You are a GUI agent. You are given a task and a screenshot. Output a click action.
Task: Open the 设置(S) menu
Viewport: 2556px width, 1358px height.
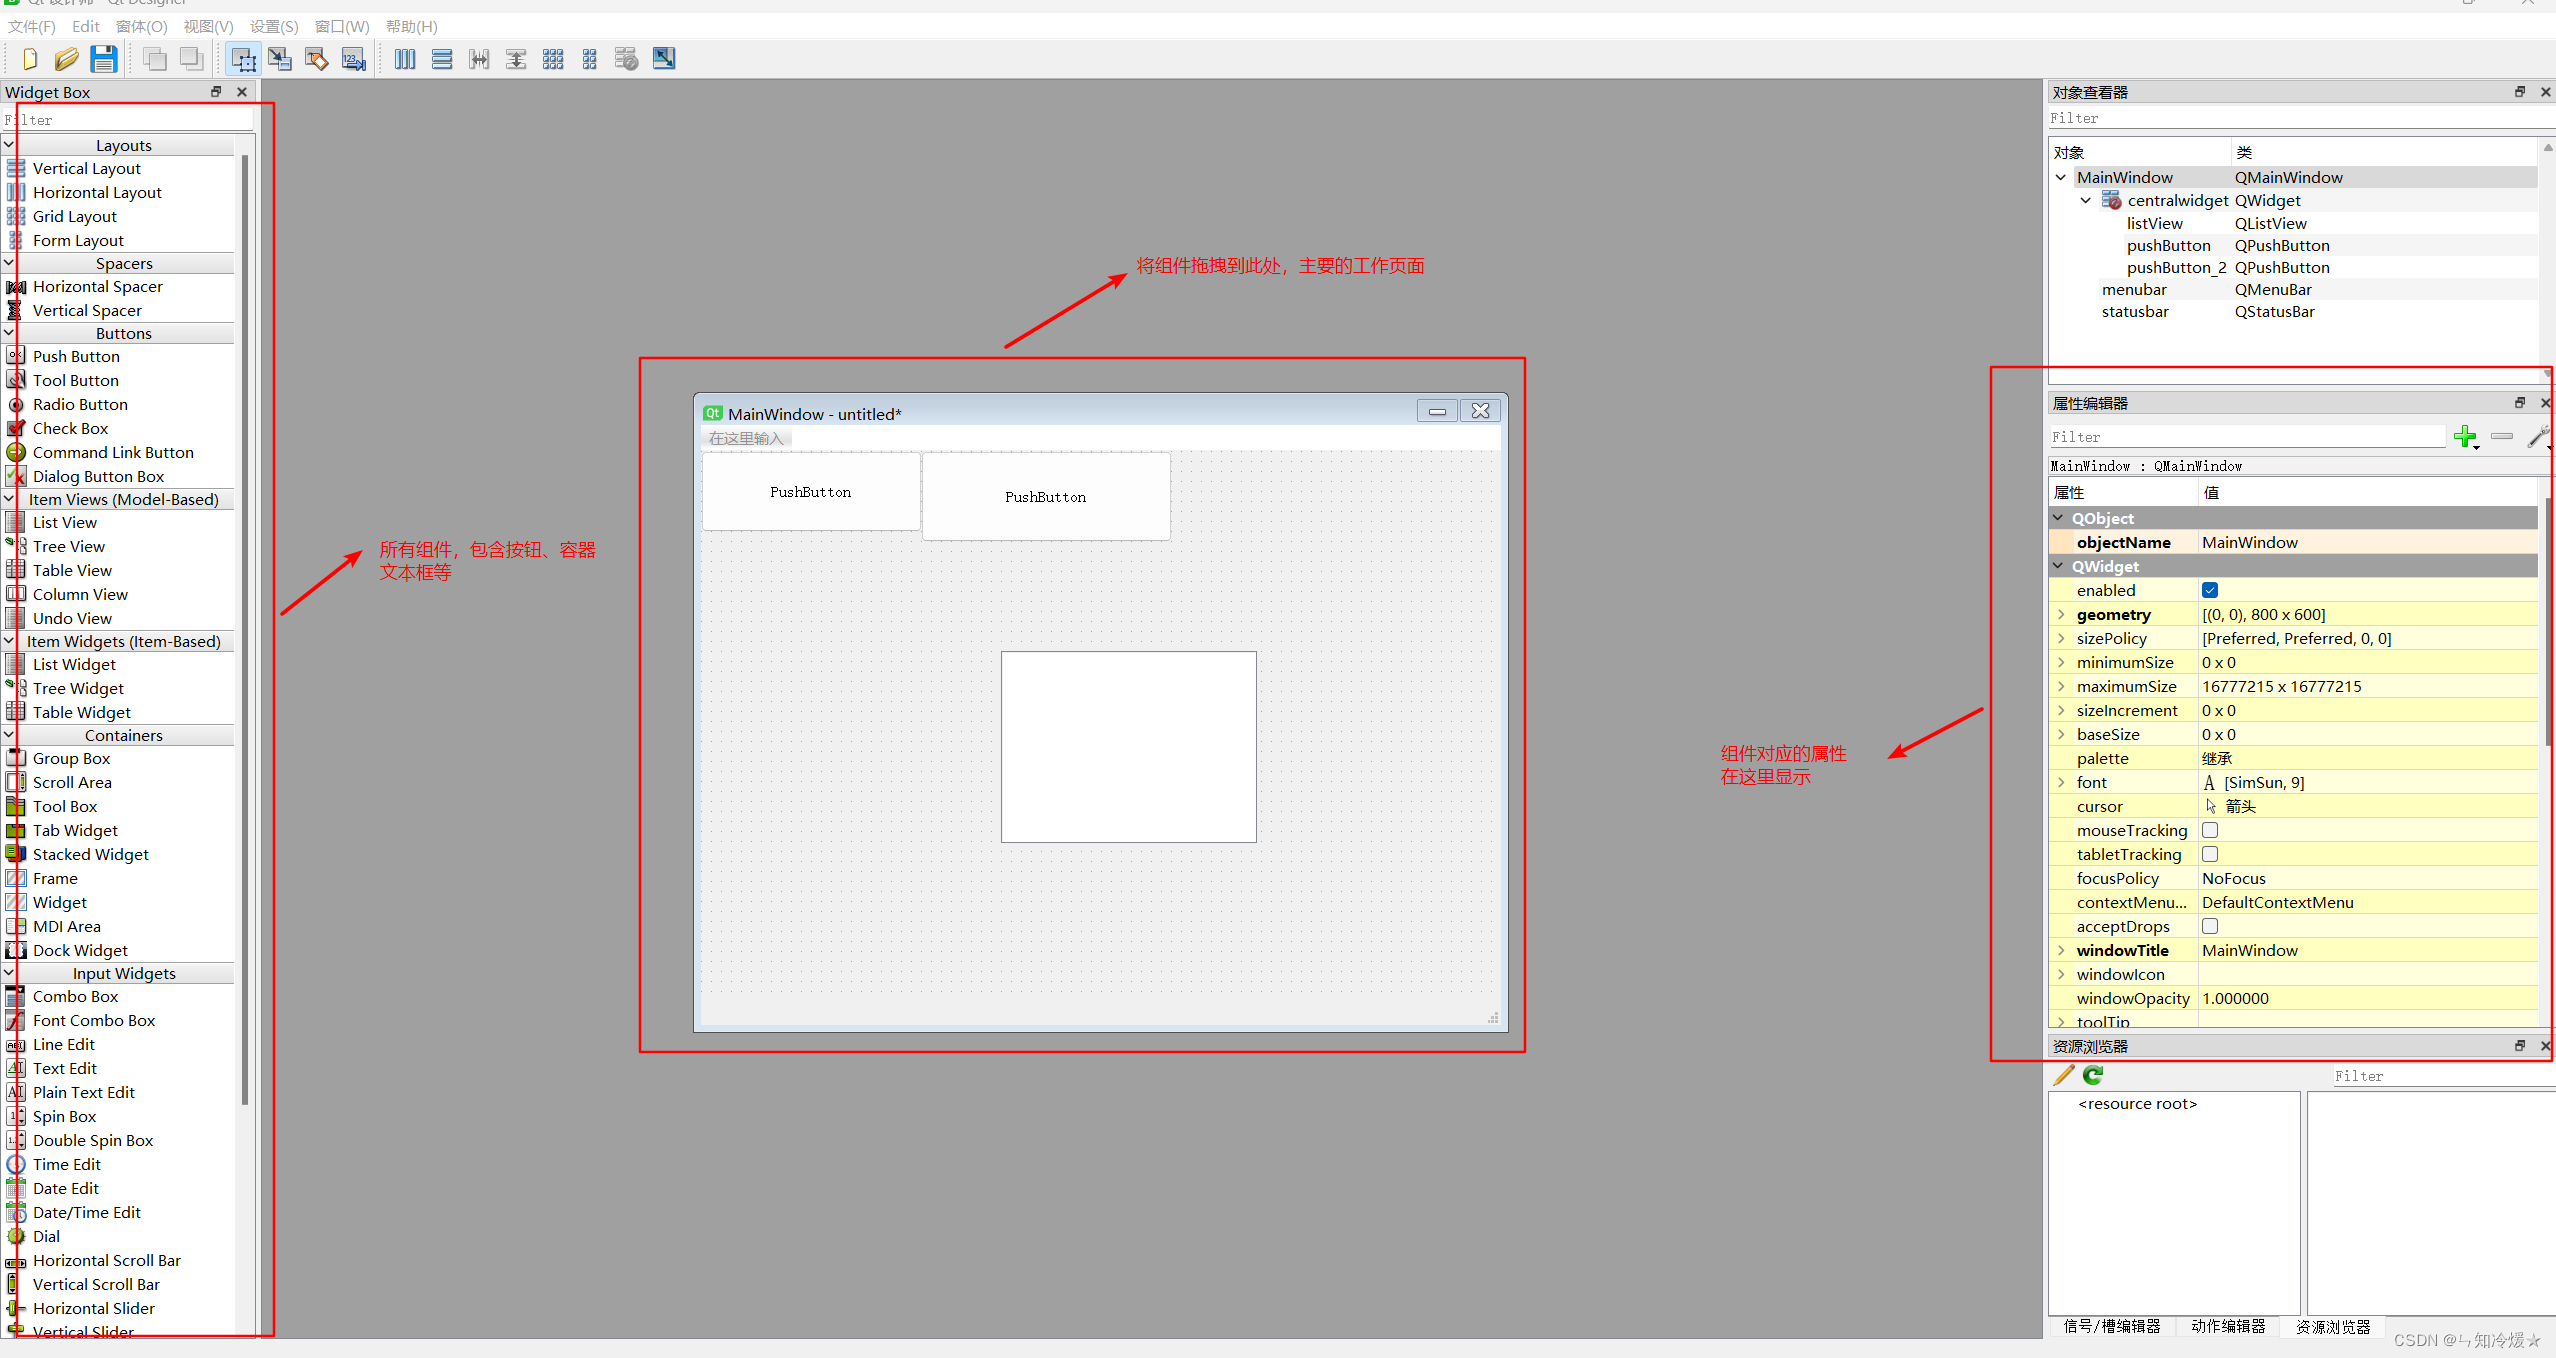pos(274,27)
